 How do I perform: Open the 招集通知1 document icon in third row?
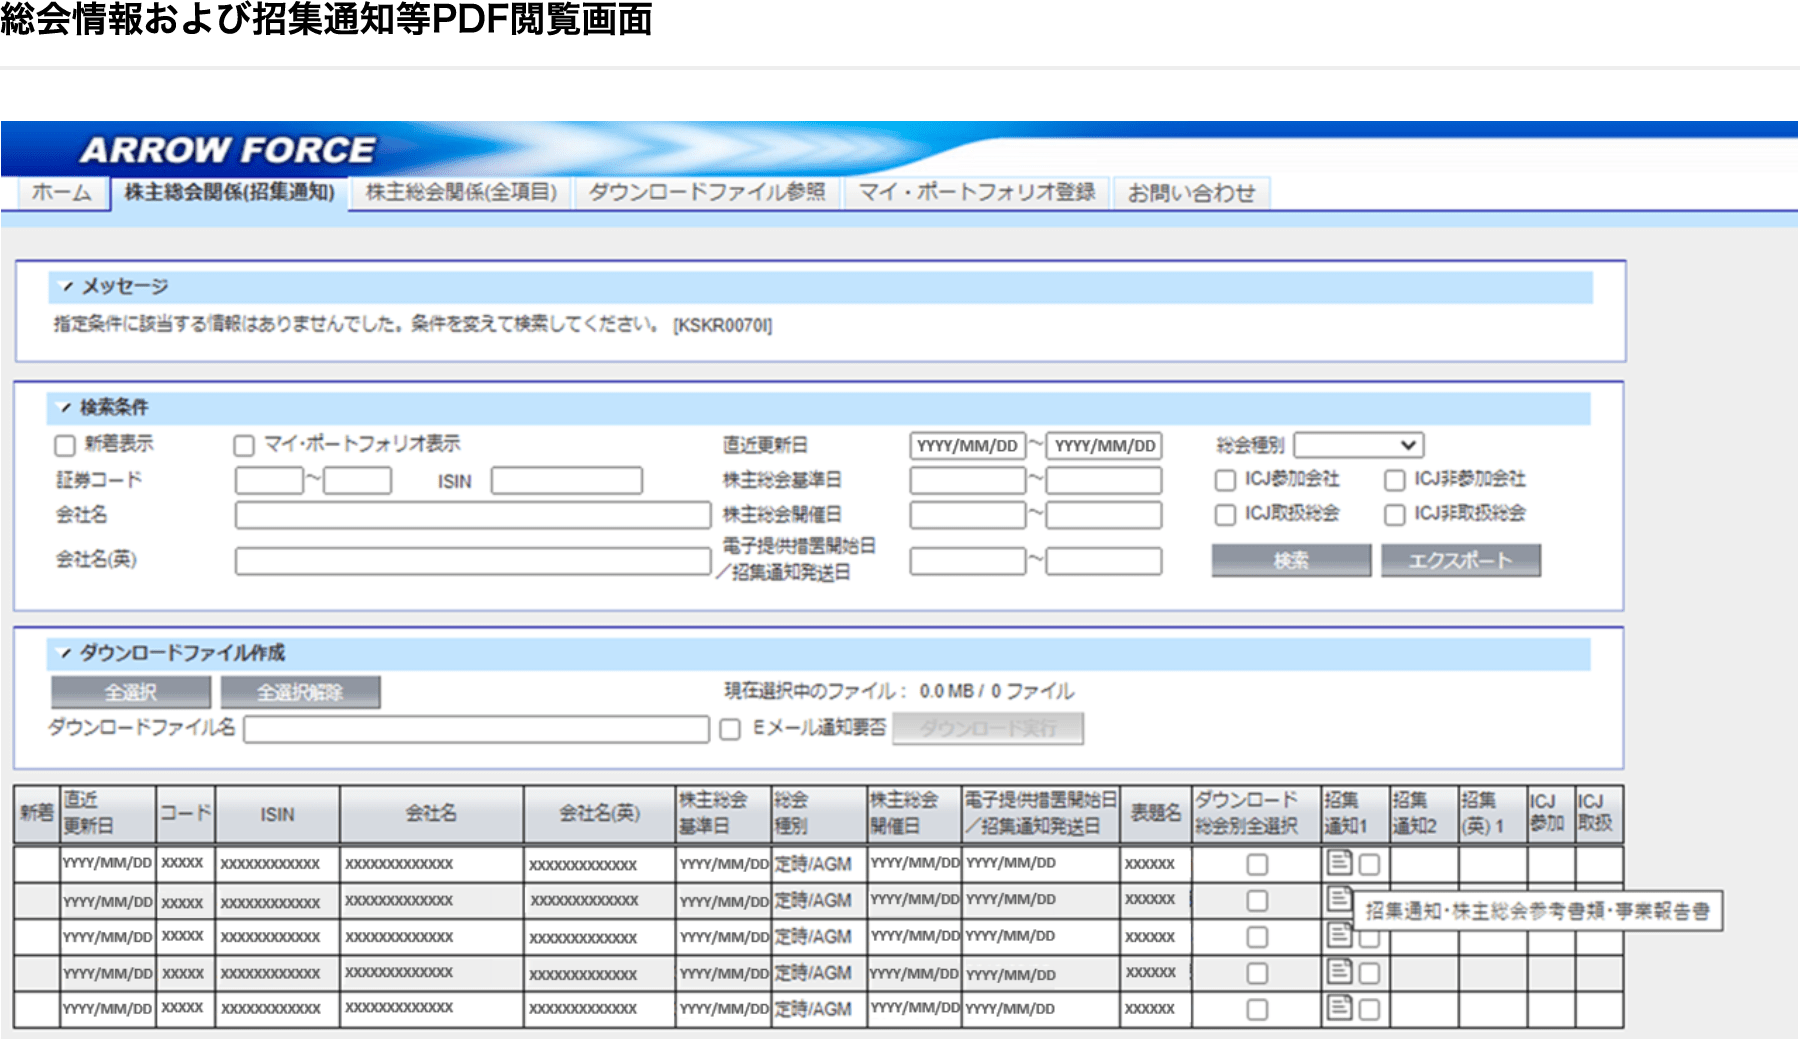(1339, 935)
